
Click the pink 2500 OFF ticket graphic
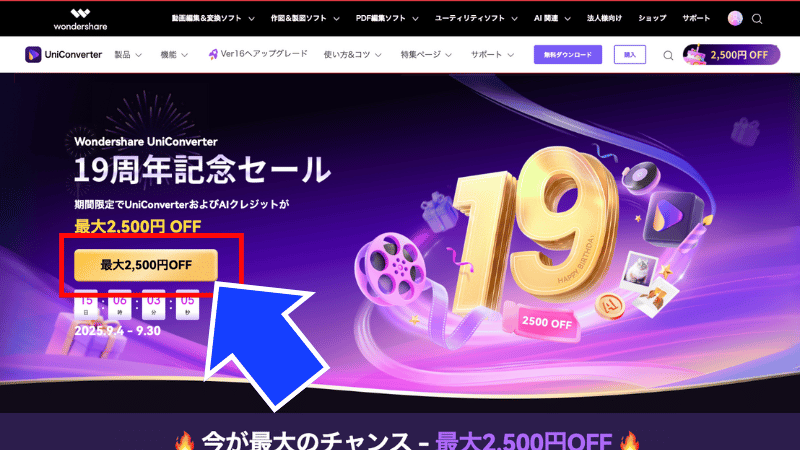(544, 322)
